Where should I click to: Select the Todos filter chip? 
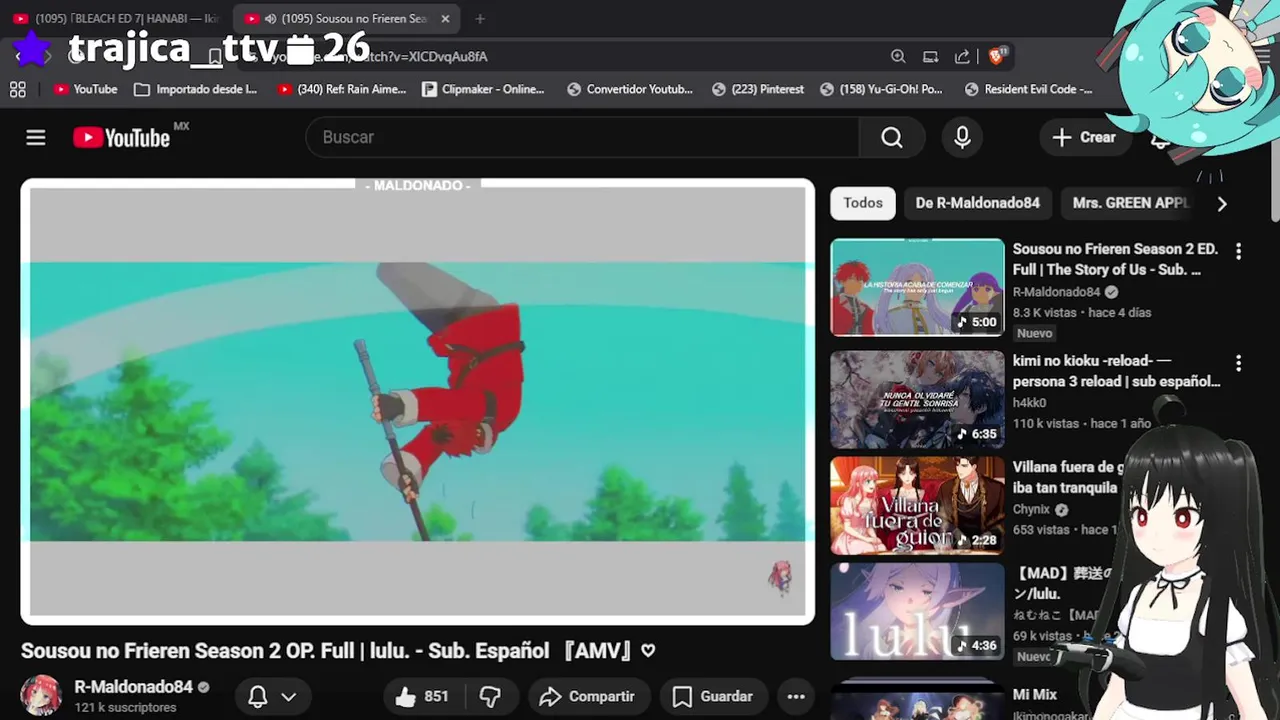[863, 203]
